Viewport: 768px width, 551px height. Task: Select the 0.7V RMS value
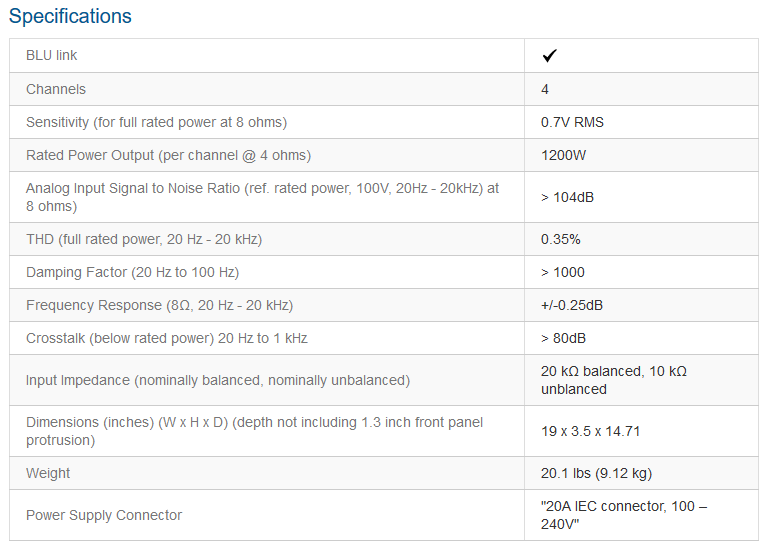(572, 122)
